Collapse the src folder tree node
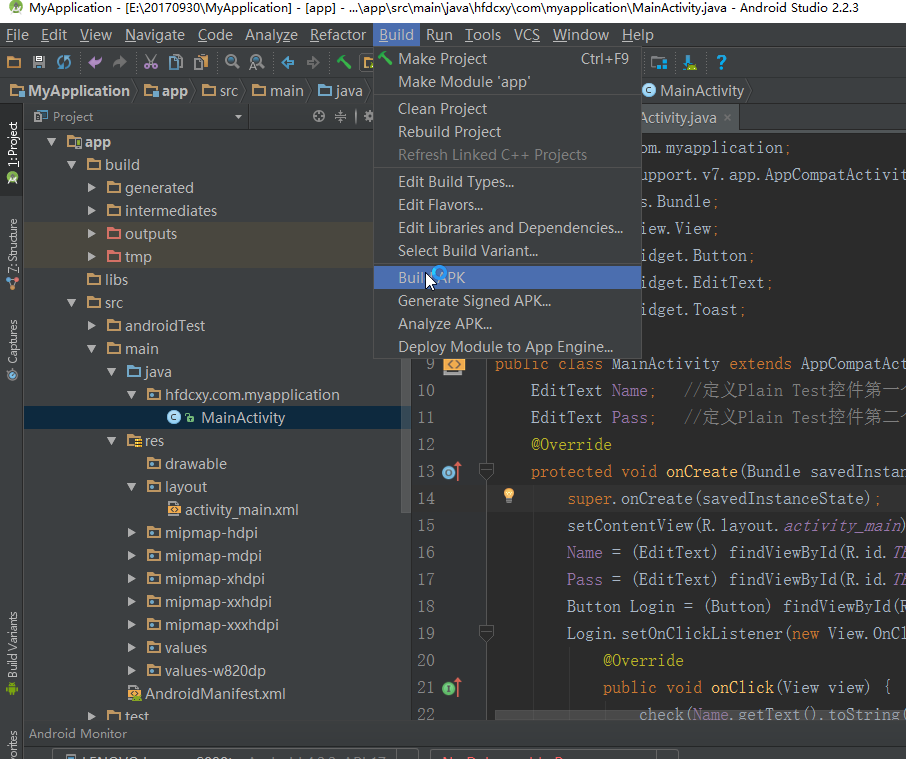906x759 pixels. [x=72, y=303]
